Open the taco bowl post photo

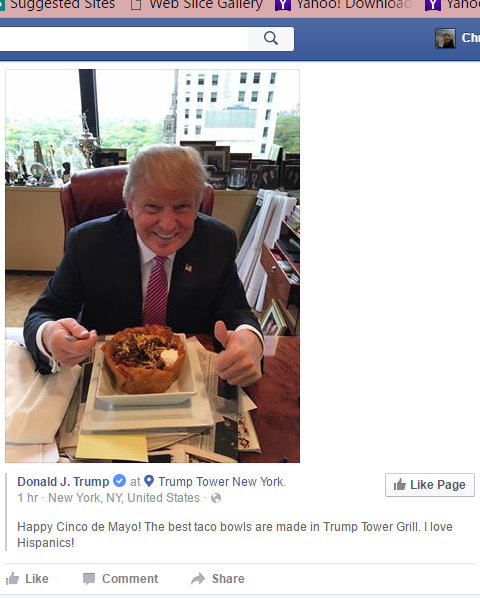153,266
